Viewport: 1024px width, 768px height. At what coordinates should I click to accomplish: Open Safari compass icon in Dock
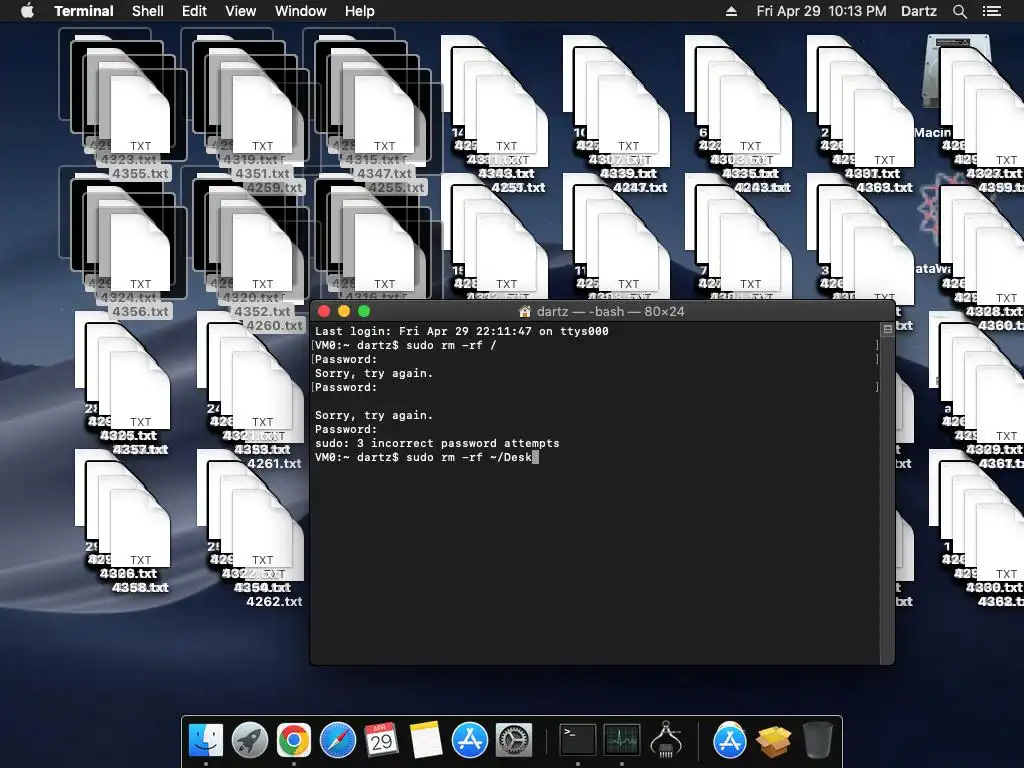pos(338,741)
